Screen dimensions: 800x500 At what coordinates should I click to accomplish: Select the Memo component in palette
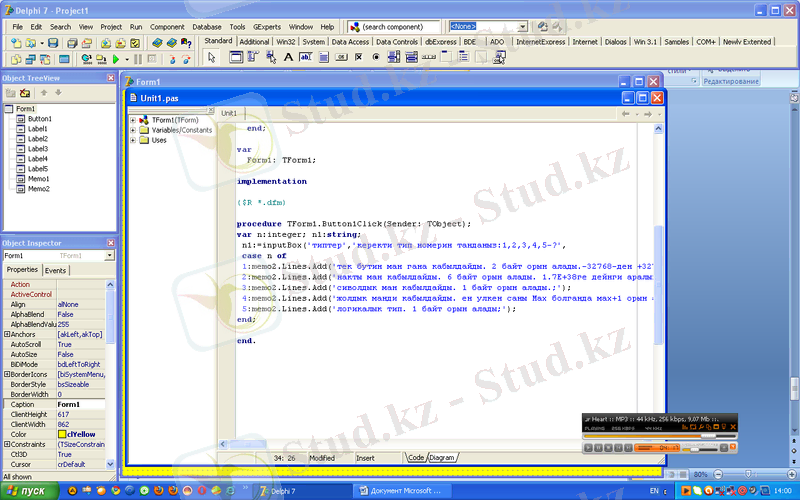coord(323,57)
